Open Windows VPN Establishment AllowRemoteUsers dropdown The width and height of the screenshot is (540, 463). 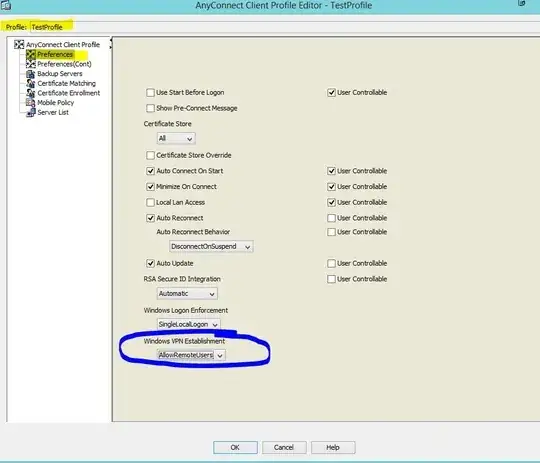(191, 355)
